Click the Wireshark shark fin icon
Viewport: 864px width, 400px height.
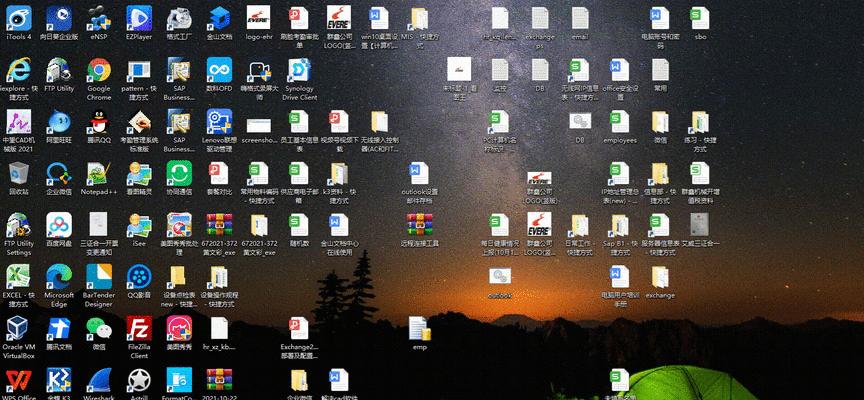[x=99, y=380]
